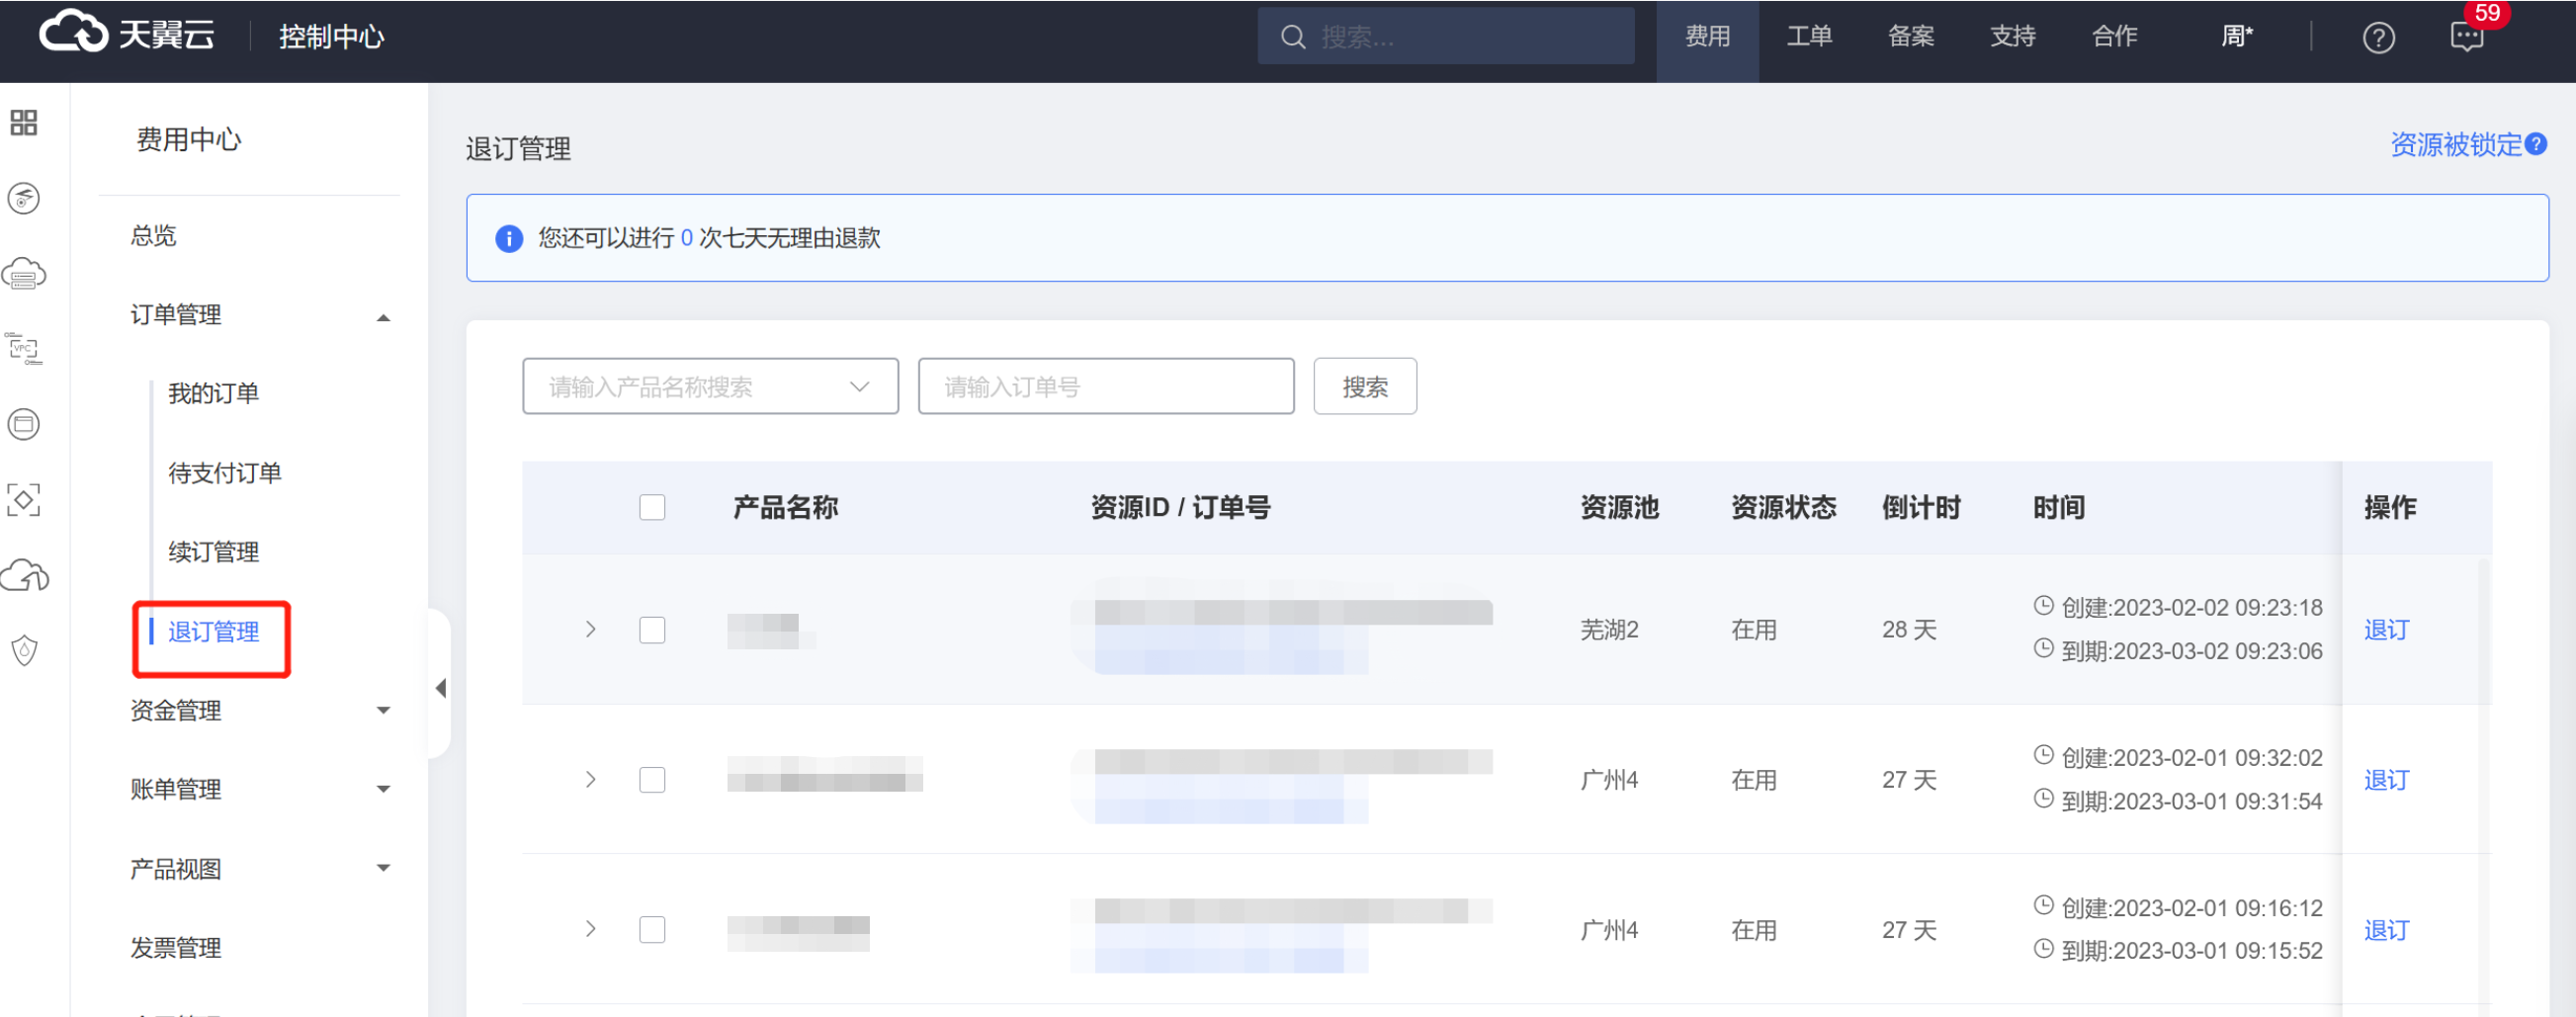
Task: Expand row details for the 芜湖2 resource
Action: 591,630
